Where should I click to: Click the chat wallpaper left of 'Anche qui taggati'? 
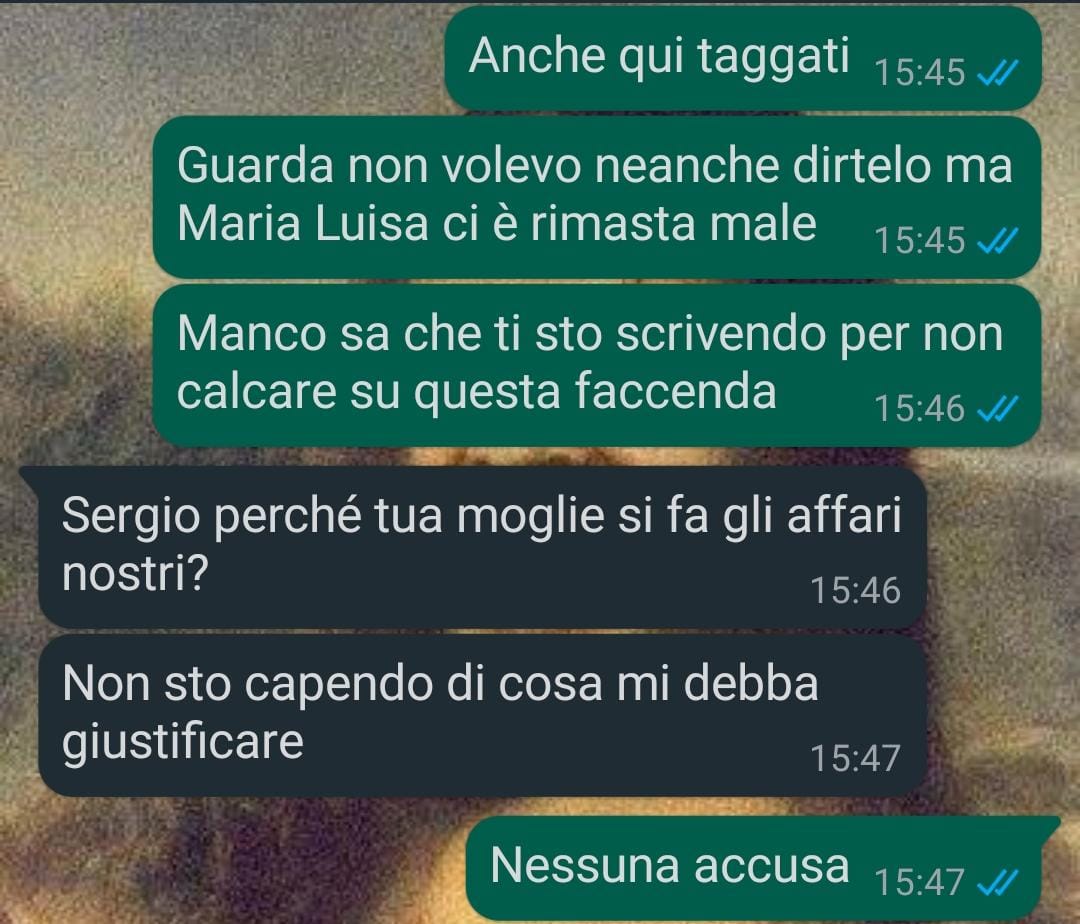[220, 58]
